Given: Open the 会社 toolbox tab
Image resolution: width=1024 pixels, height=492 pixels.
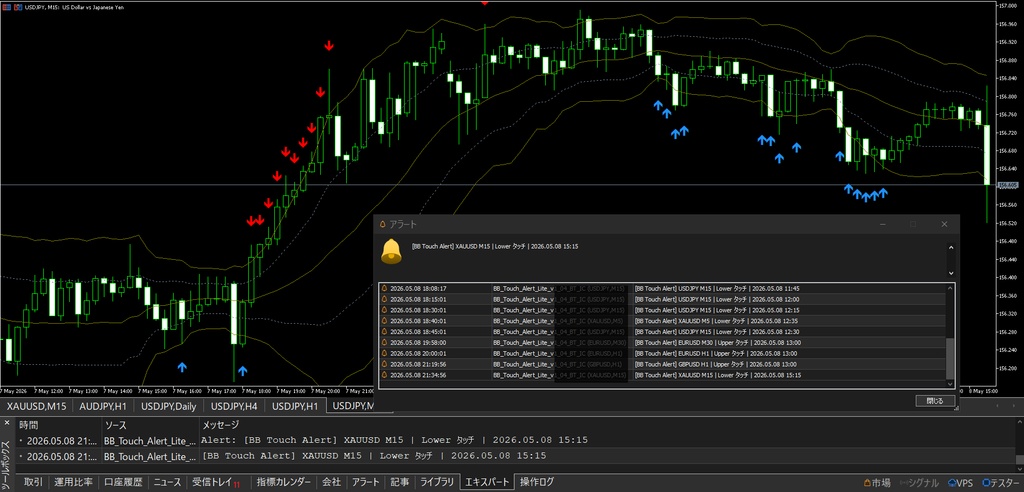Looking at the screenshot, I should click(x=331, y=482).
